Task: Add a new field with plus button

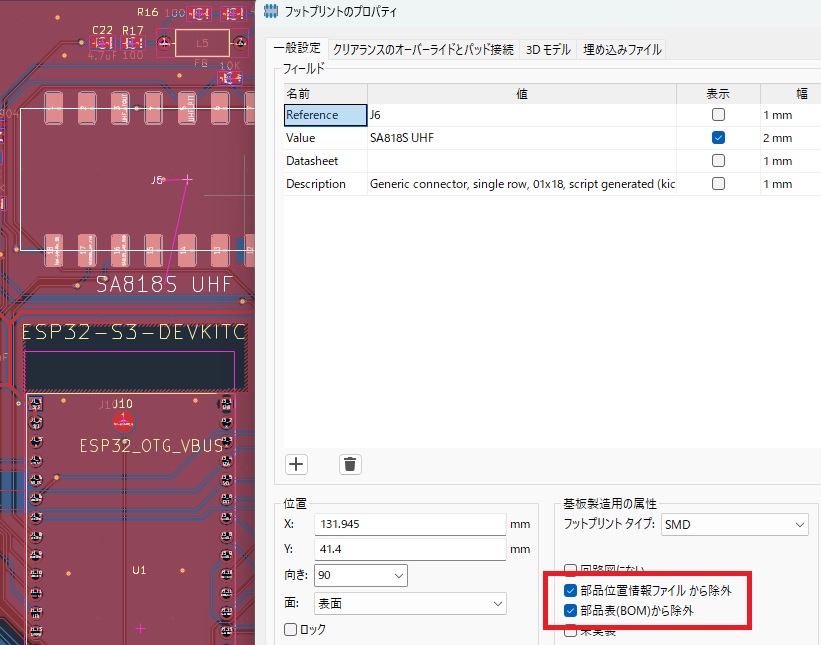Action: point(296,464)
